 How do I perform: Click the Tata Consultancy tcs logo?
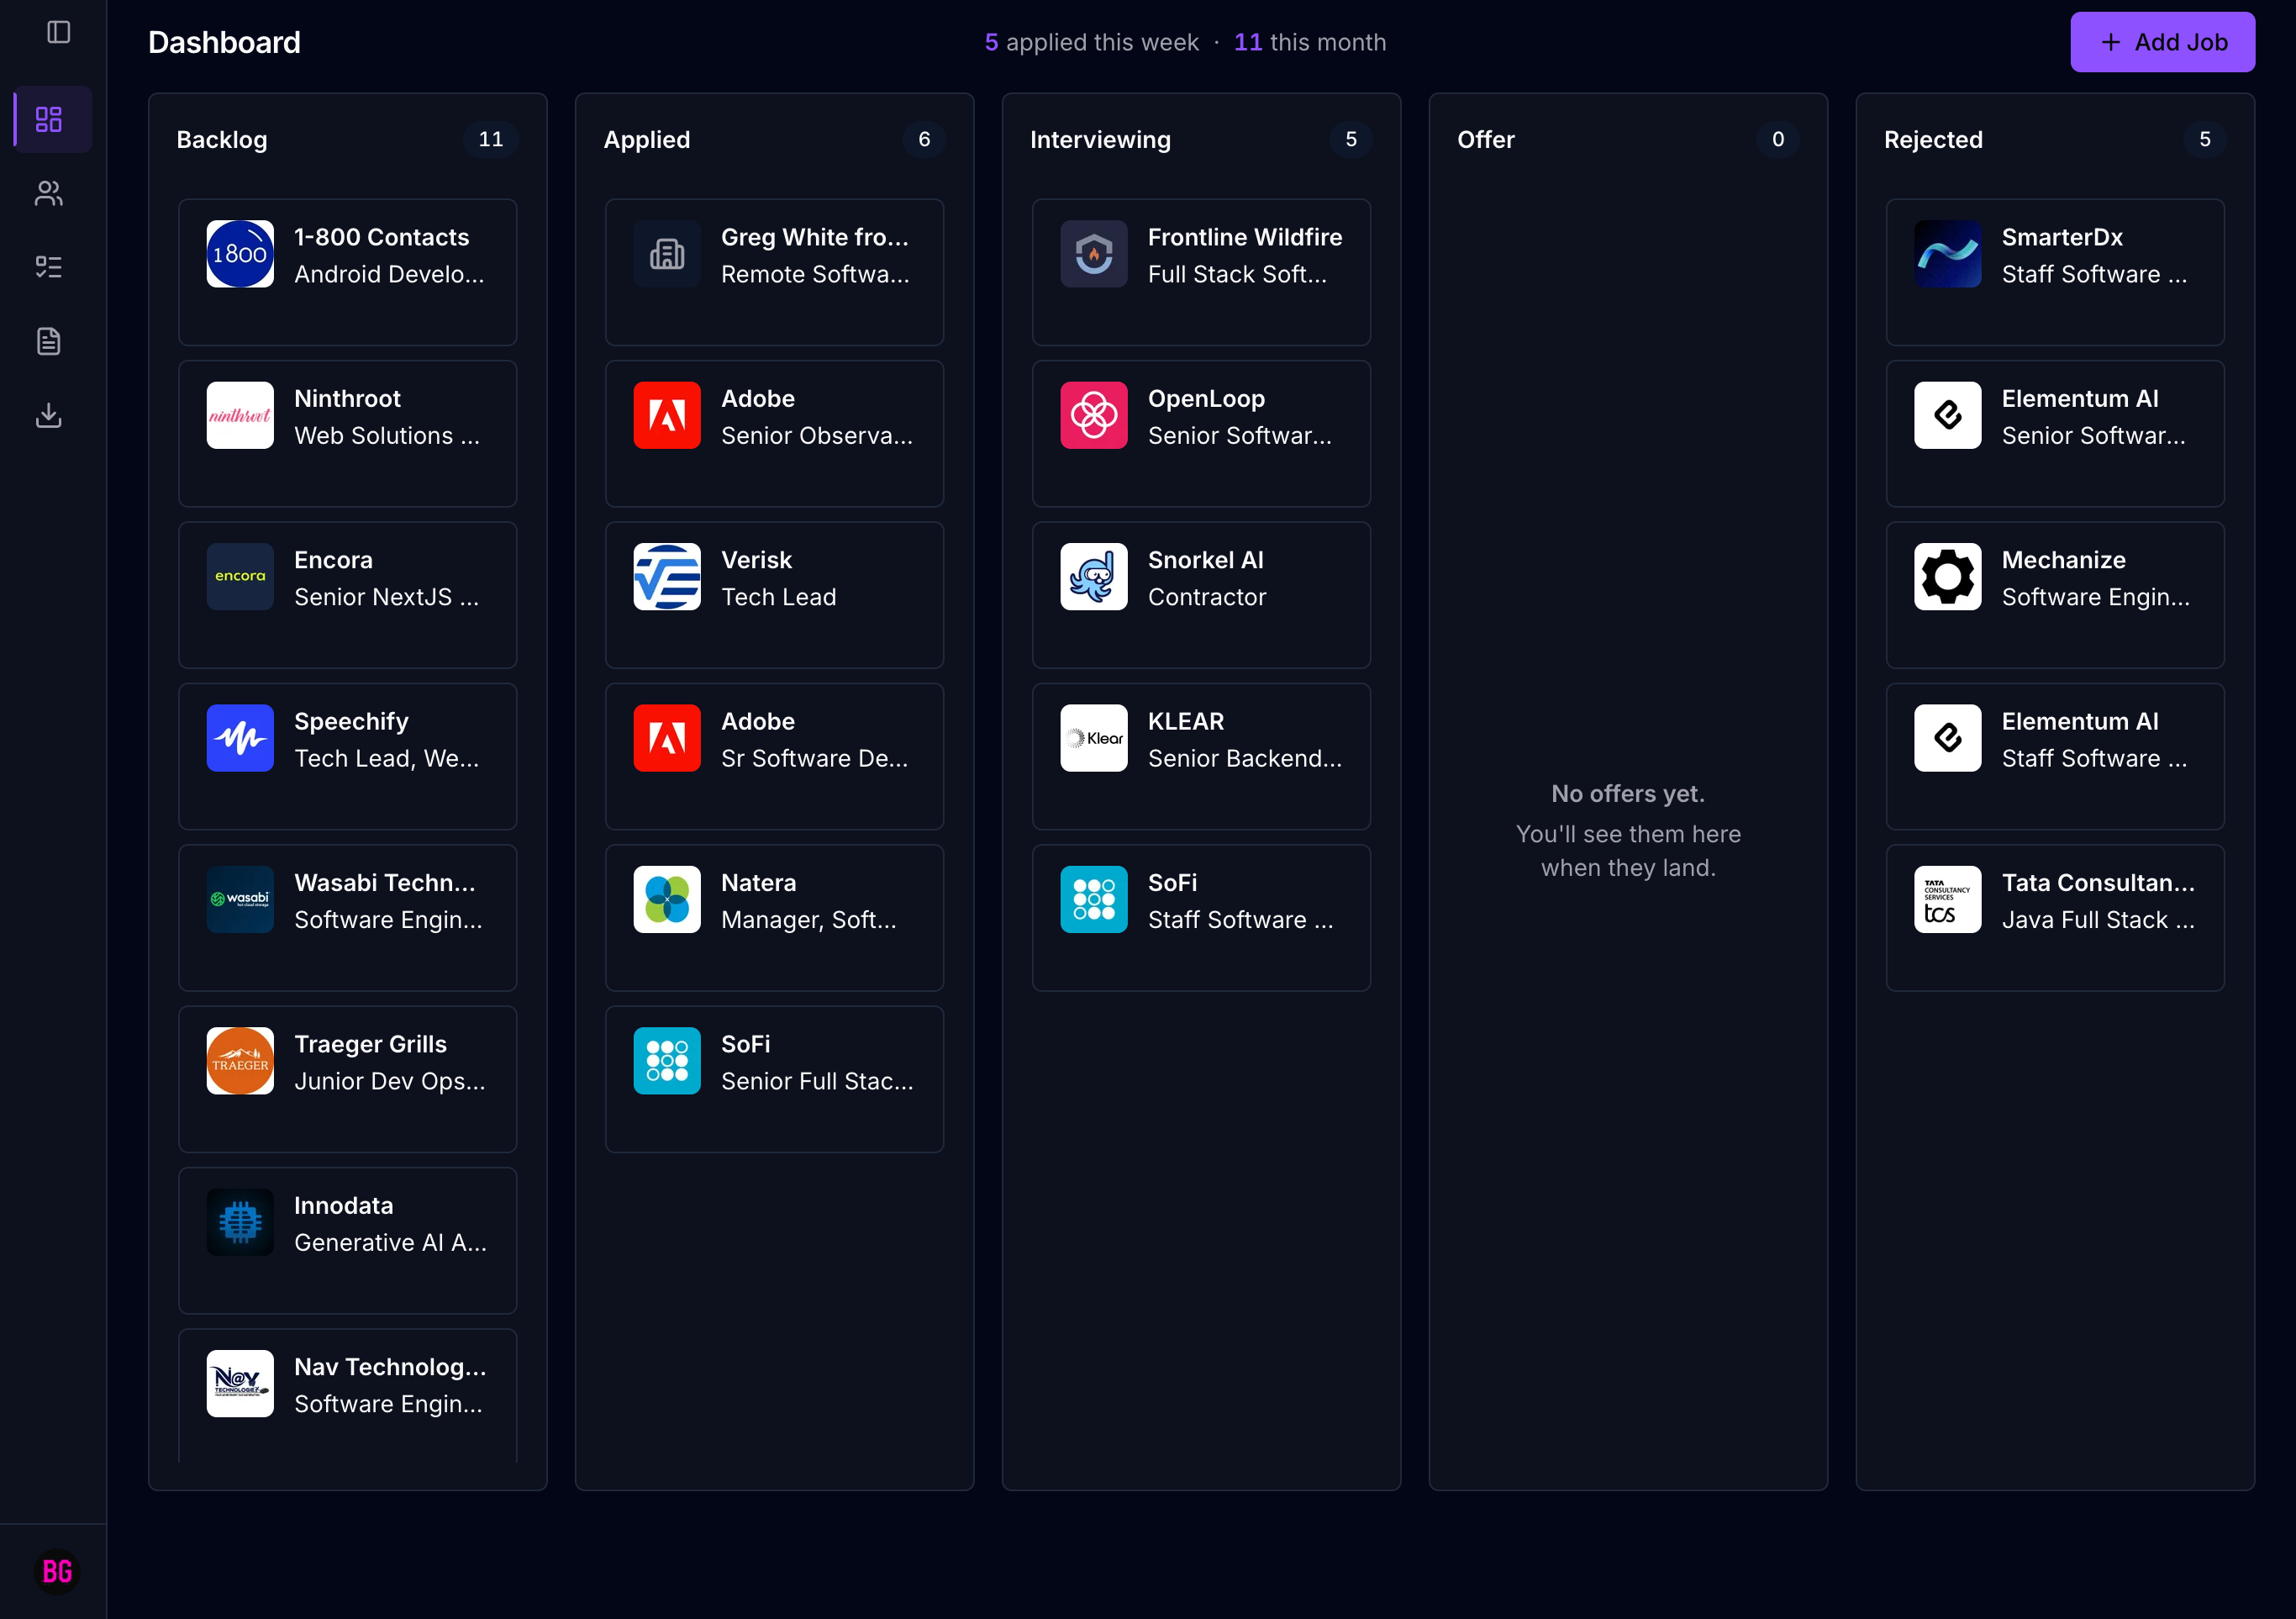tap(1948, 899)
